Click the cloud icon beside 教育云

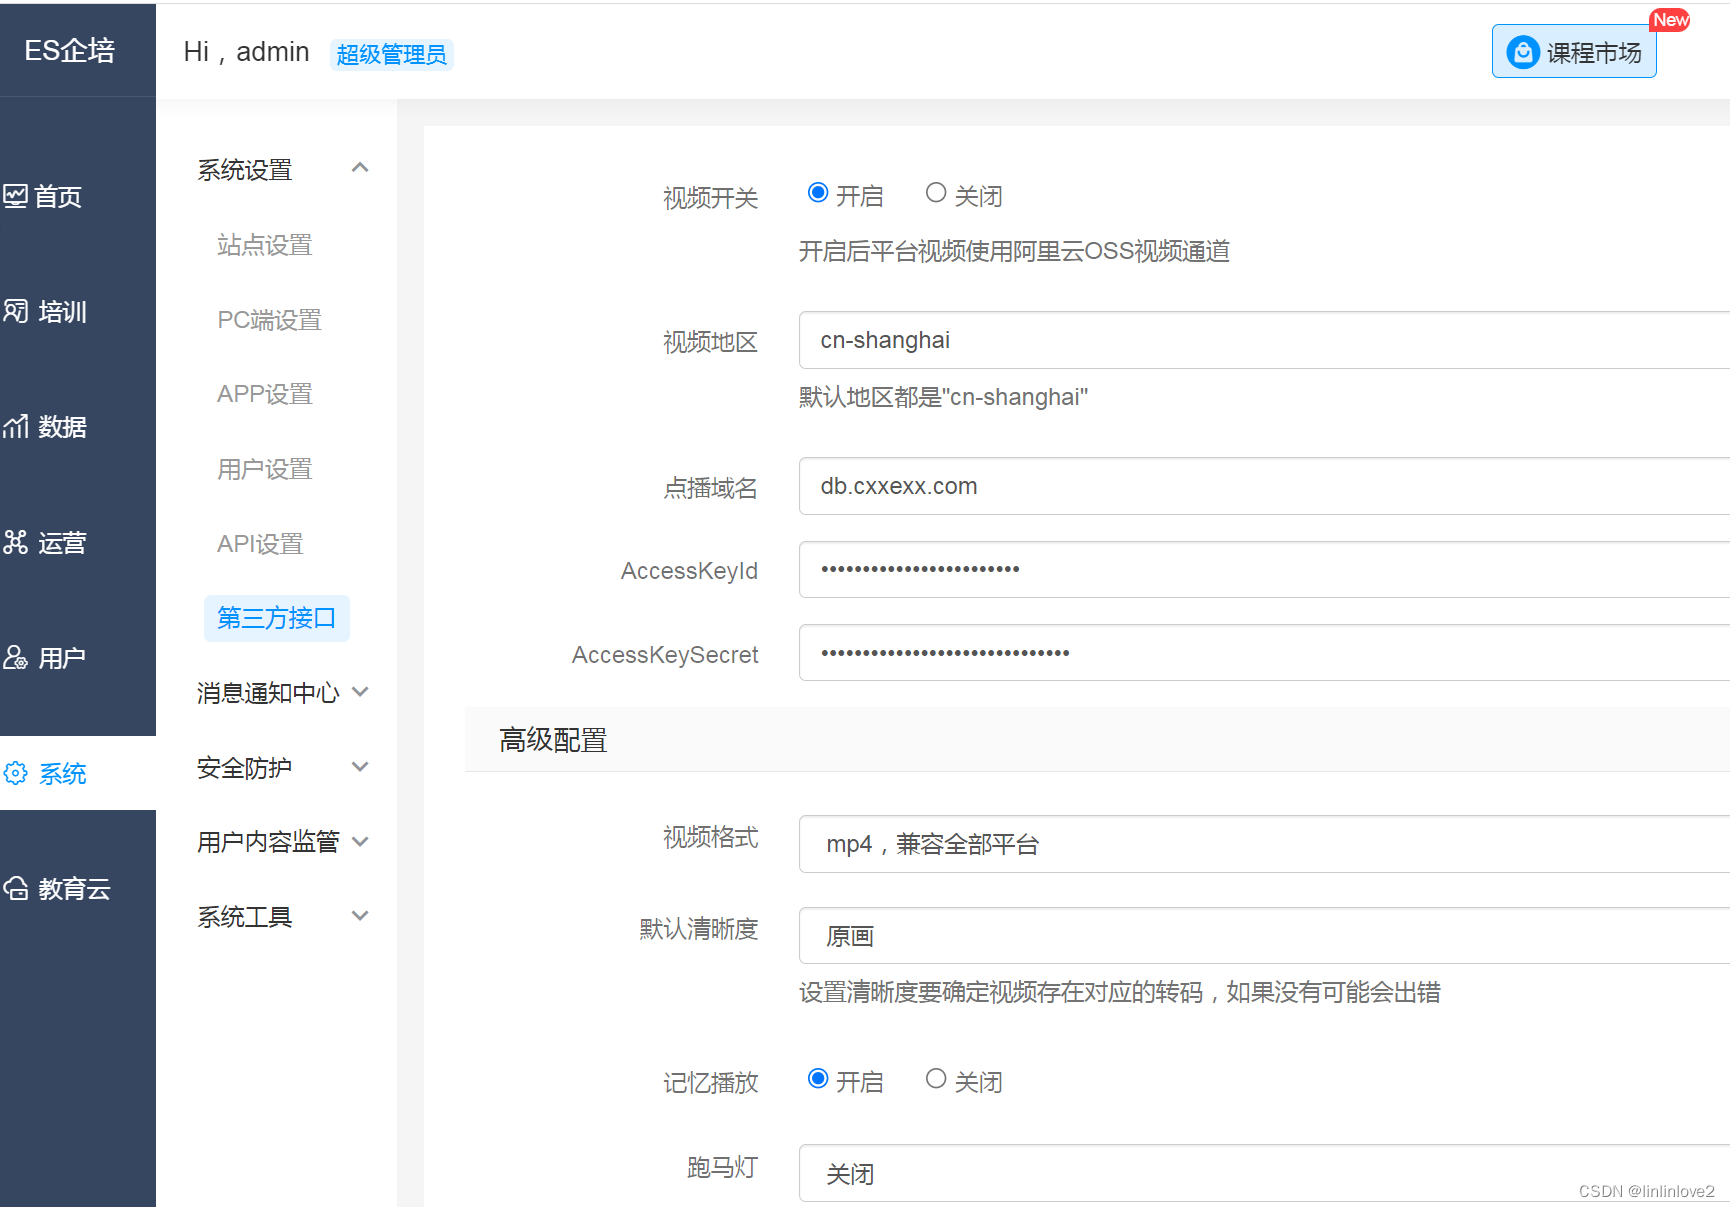pyautogui.click(x=15, y=888)
